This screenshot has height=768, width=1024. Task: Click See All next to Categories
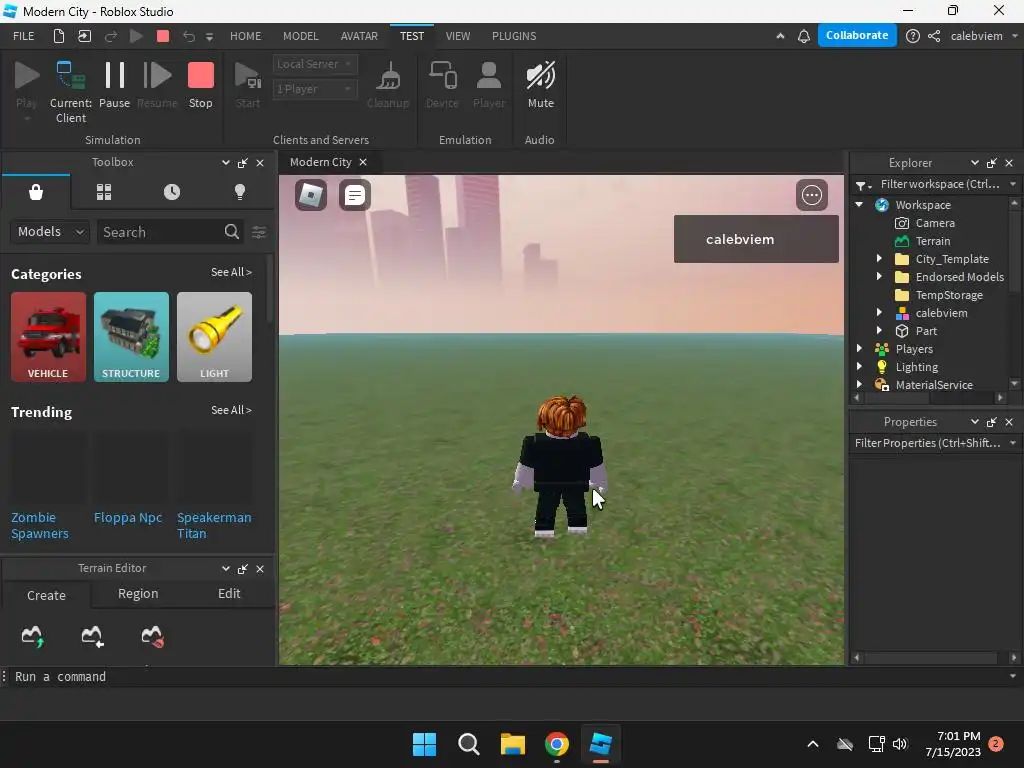[231, 272]
